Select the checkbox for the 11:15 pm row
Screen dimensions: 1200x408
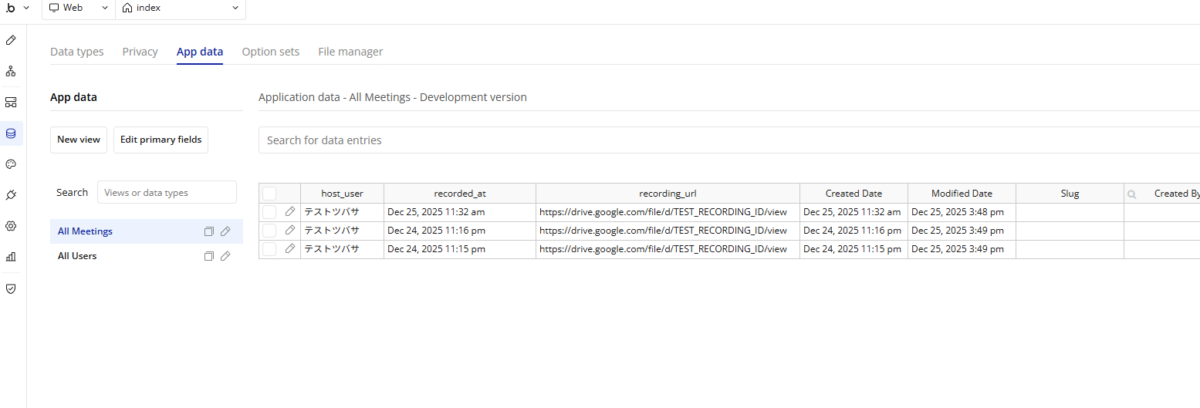pyautogui.click(x=269, y=249)
